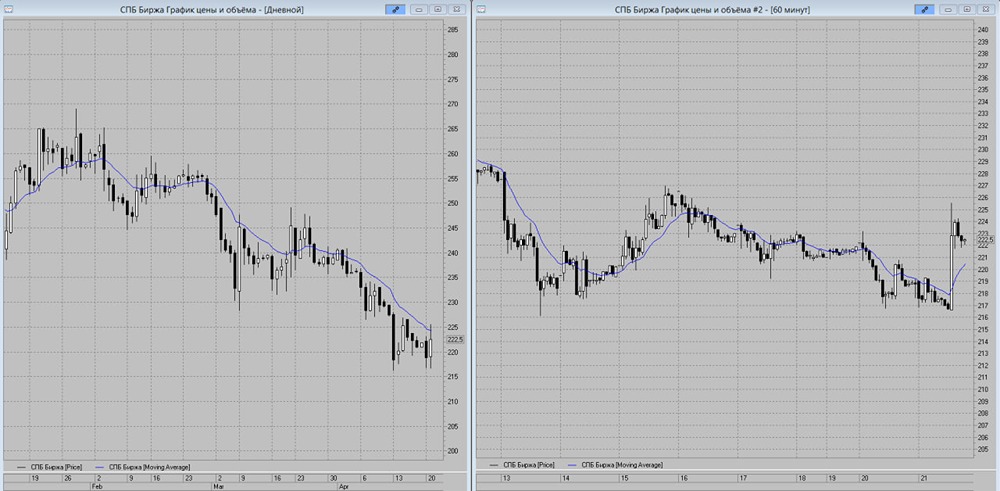Toggle the link button in the Дневной chart title bar
This screenshot has width=1000, height=491.
point(395,10)
